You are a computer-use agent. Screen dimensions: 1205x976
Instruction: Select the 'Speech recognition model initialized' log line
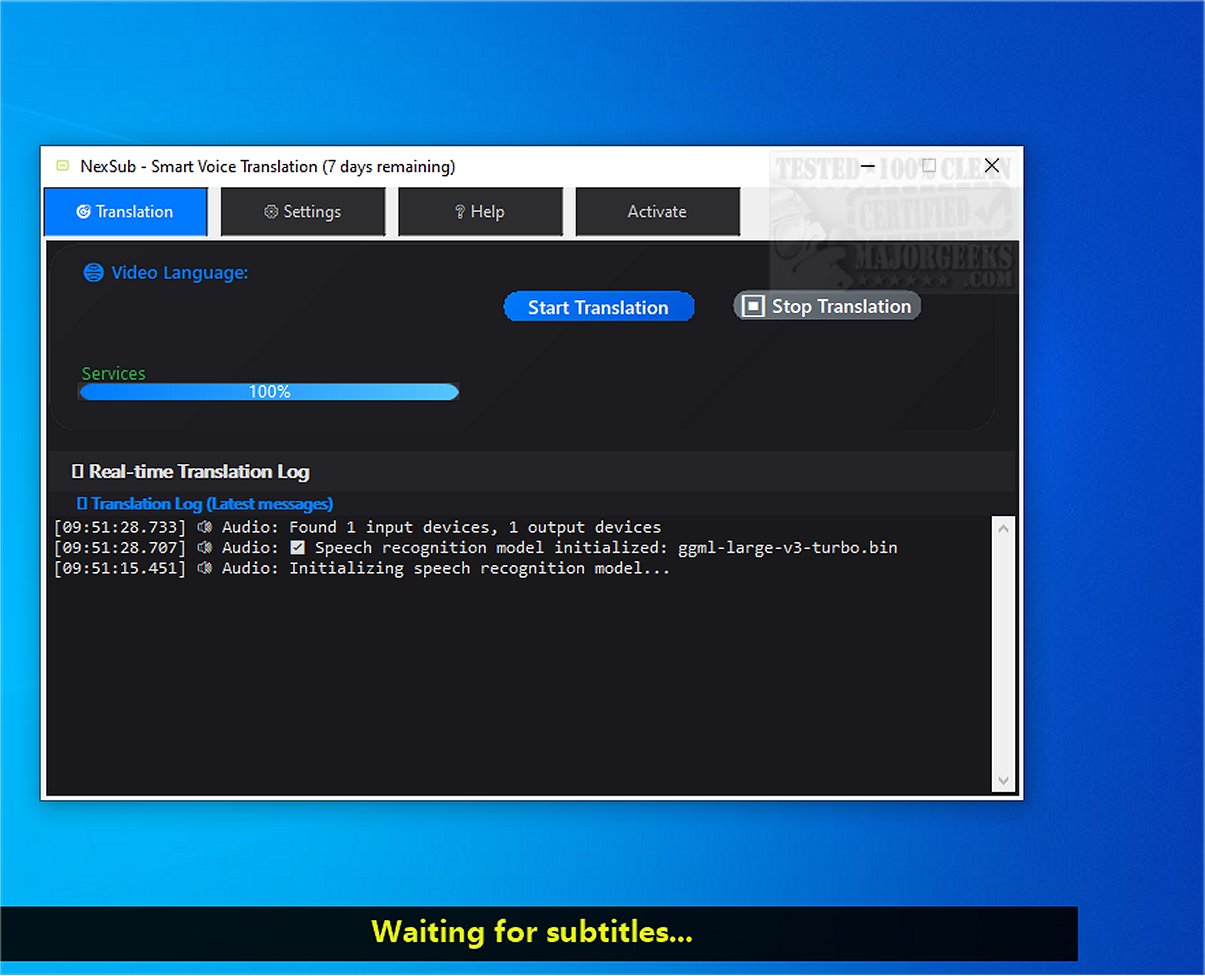(475, 547)
